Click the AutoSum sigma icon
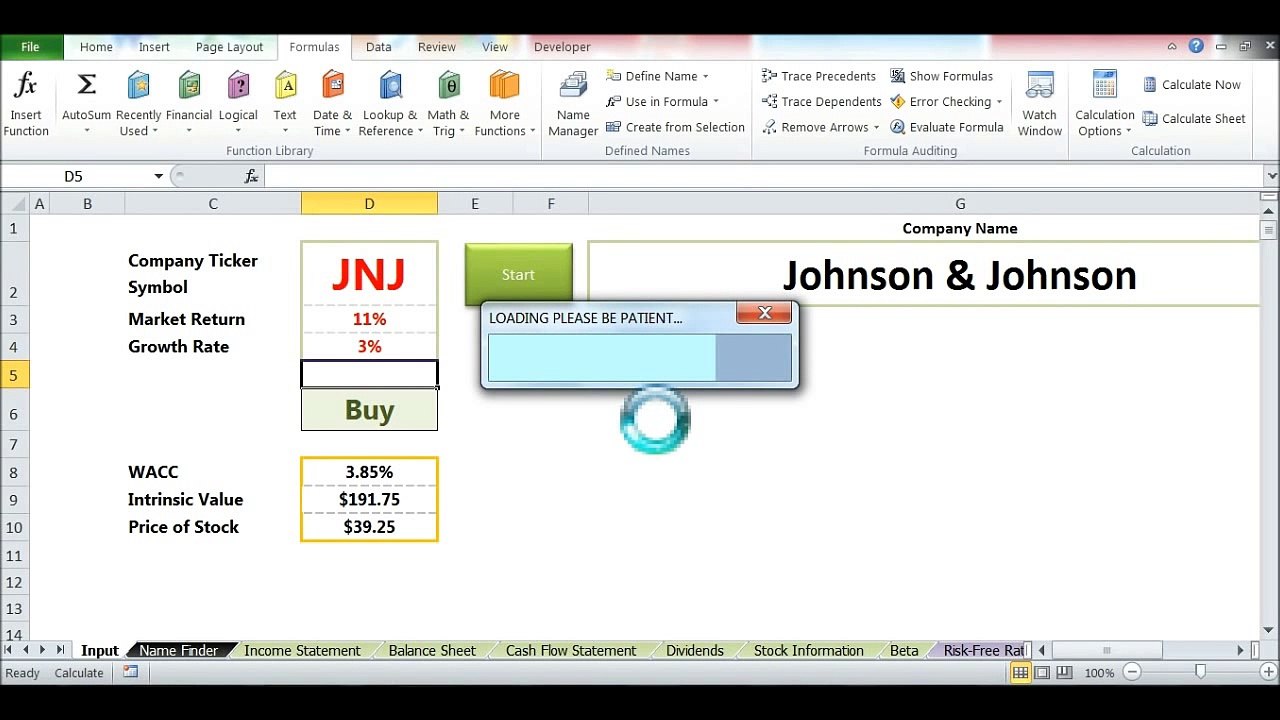The image size is (1280, 720). tap(87, 86)
